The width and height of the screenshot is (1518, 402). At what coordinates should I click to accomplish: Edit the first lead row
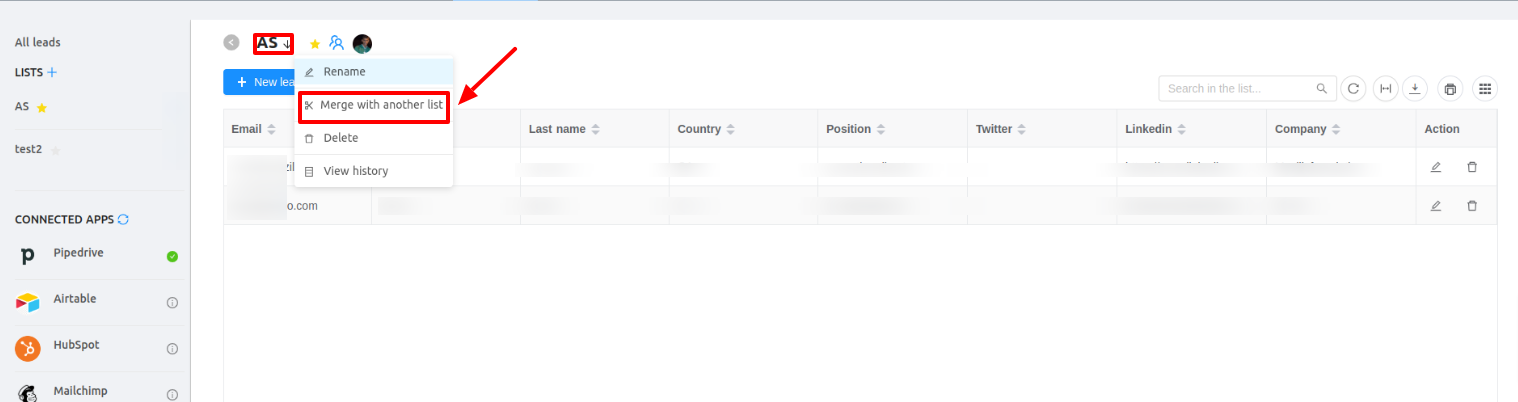pyautogui.click(x=1436, y=167)
